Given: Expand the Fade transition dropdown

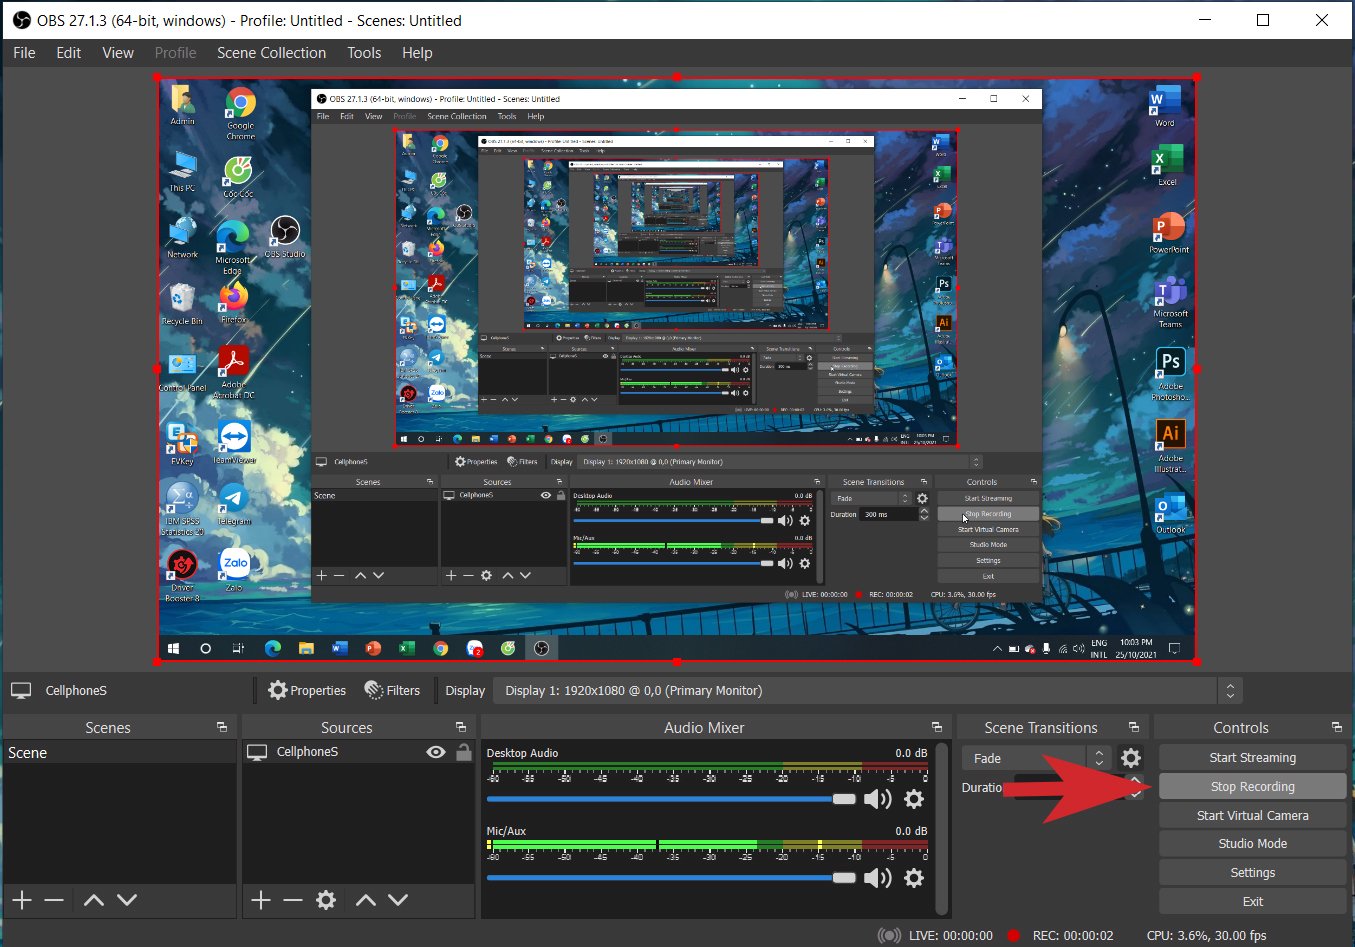Looking at the screenshot, I should pyautogui.click(x=1098, y=758).
